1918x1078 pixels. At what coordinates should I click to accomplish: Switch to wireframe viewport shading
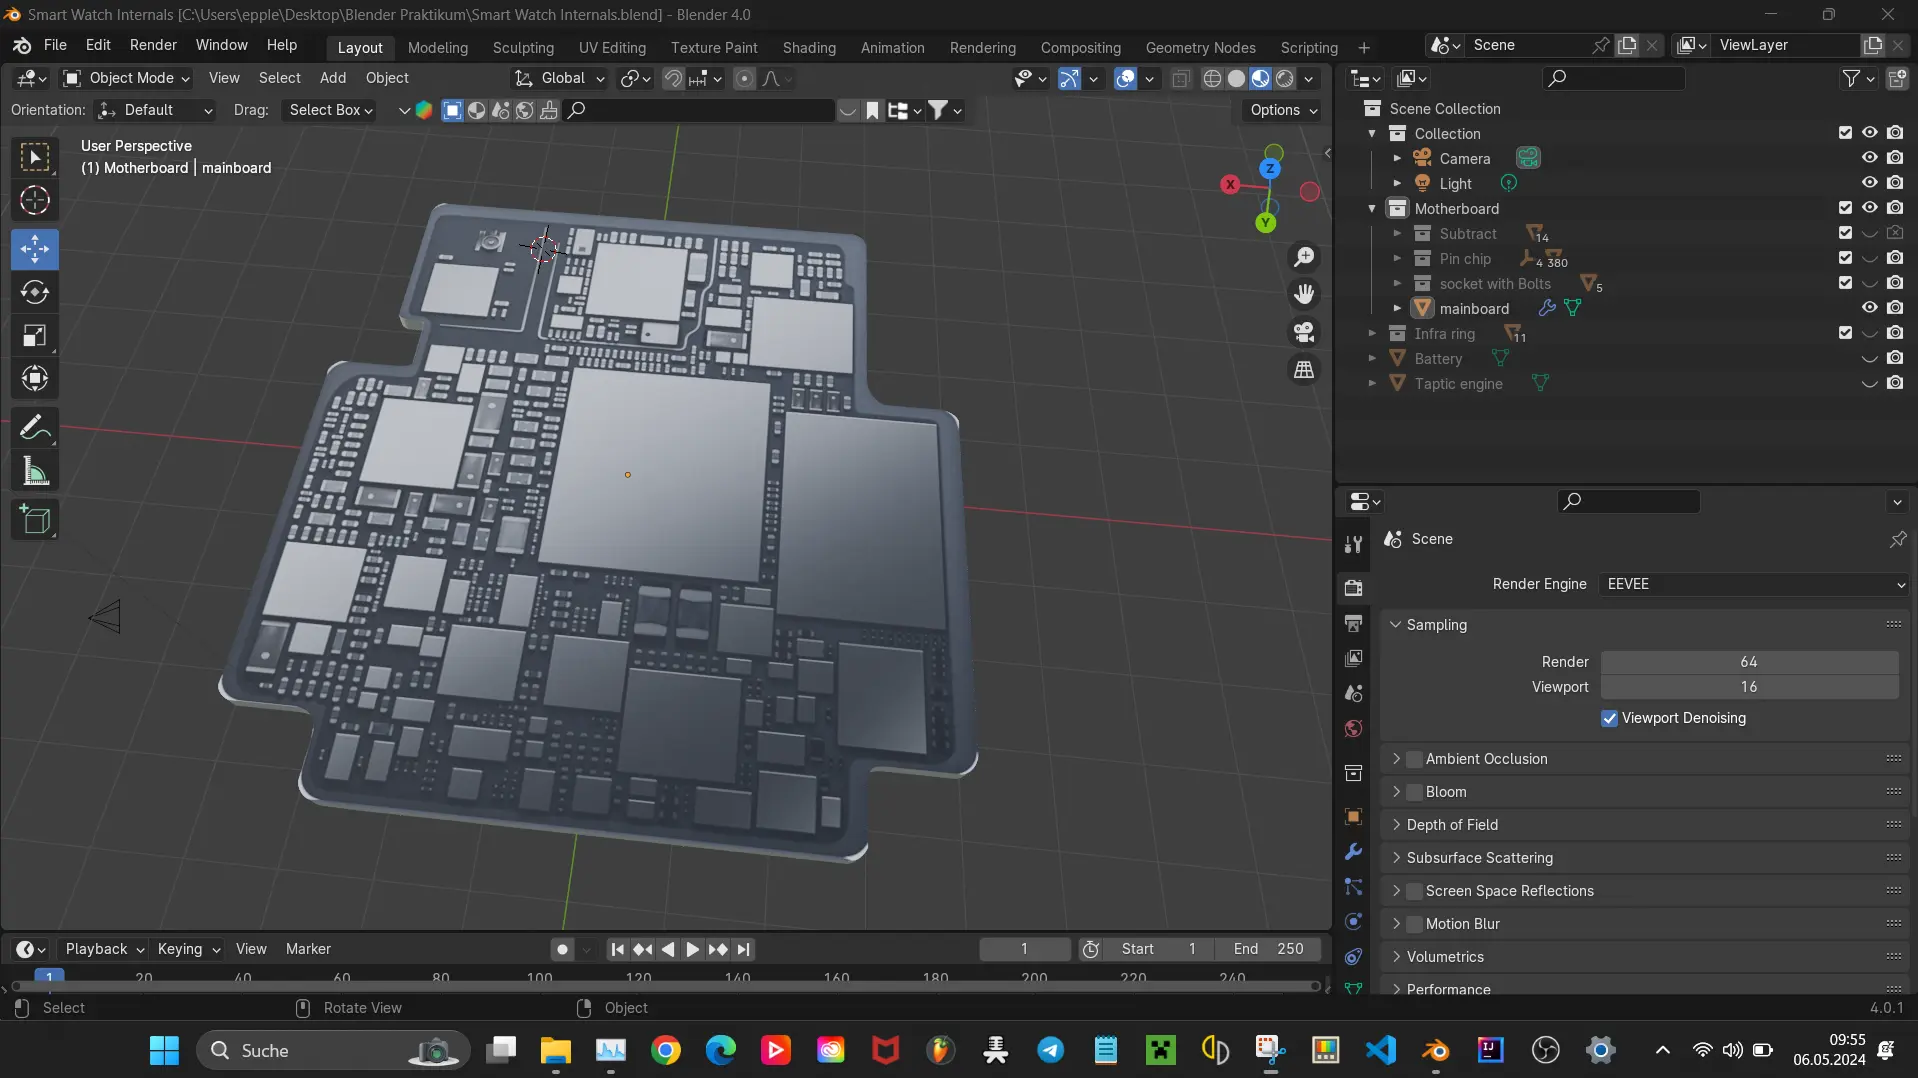point(1212,78)
